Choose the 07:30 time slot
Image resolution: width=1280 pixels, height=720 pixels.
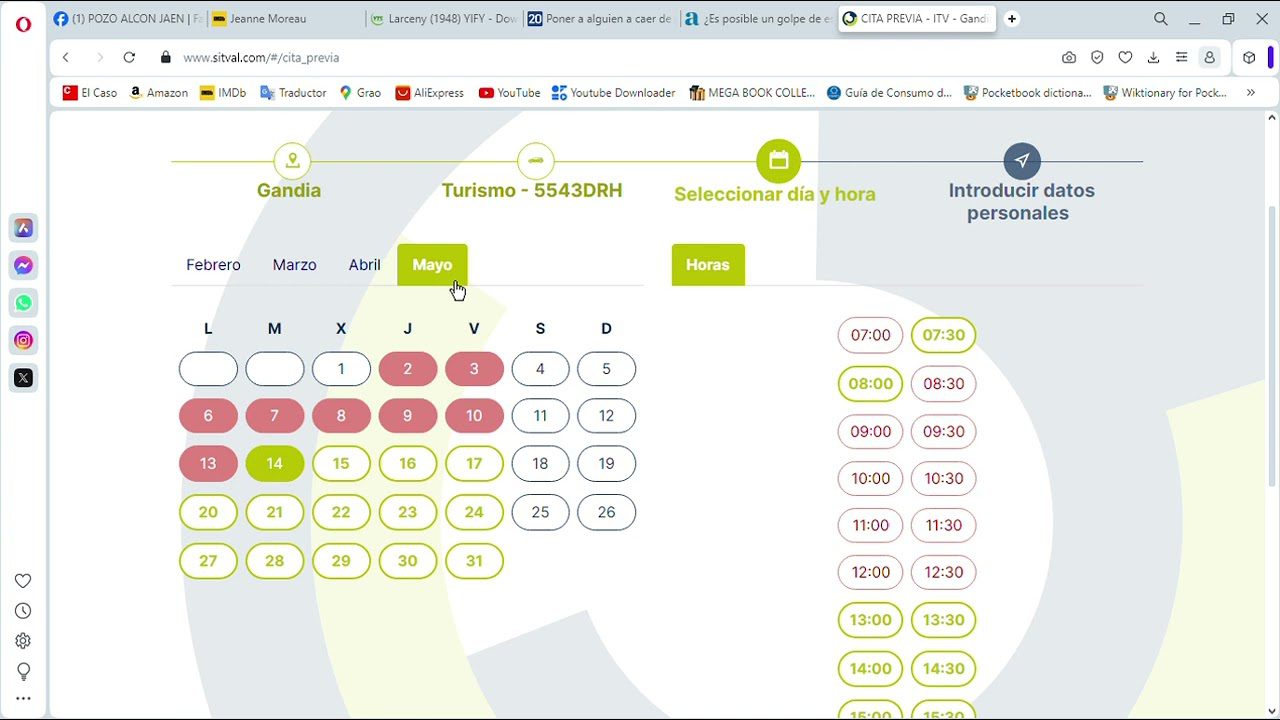(x=944, y=335)
